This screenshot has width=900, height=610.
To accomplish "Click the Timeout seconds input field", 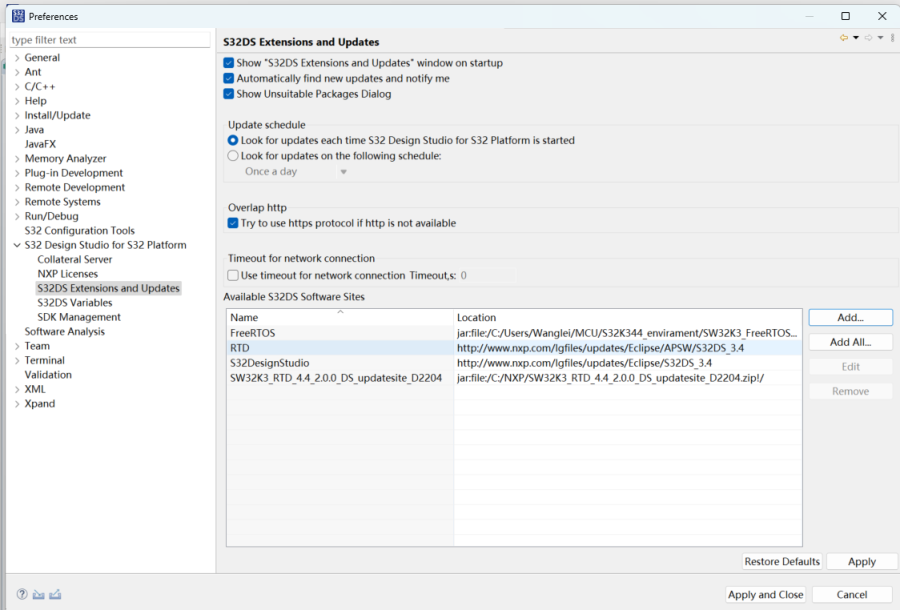I will coord(487,275).
